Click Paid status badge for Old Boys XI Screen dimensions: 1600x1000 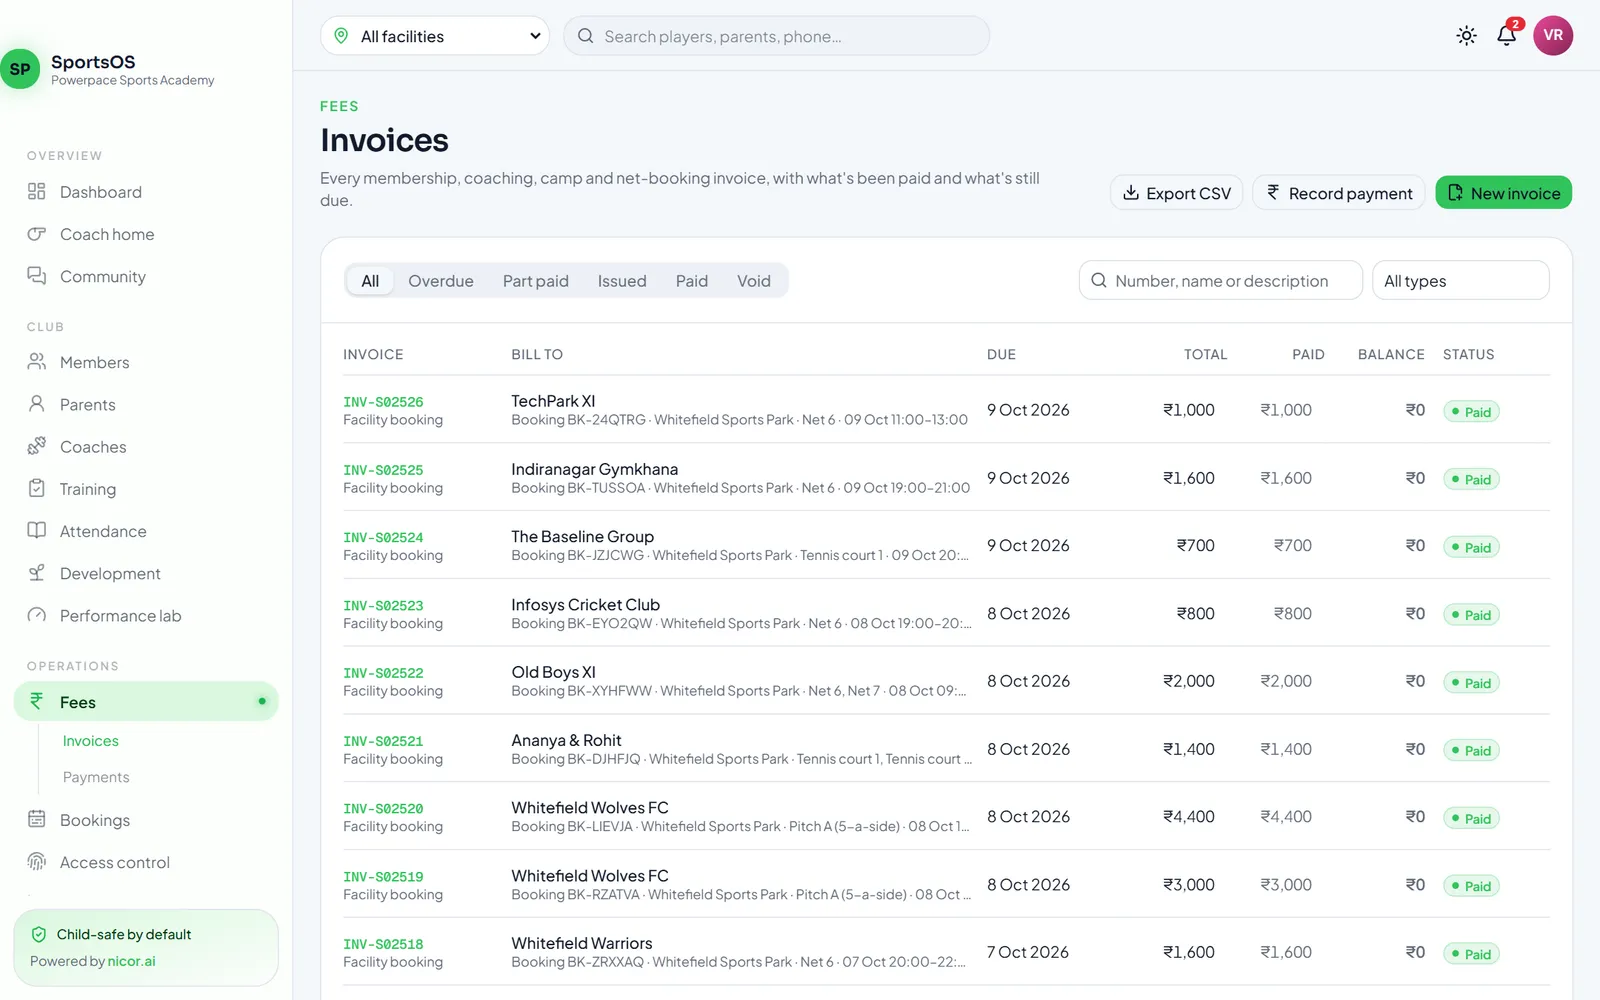[x=1471, y=683]
